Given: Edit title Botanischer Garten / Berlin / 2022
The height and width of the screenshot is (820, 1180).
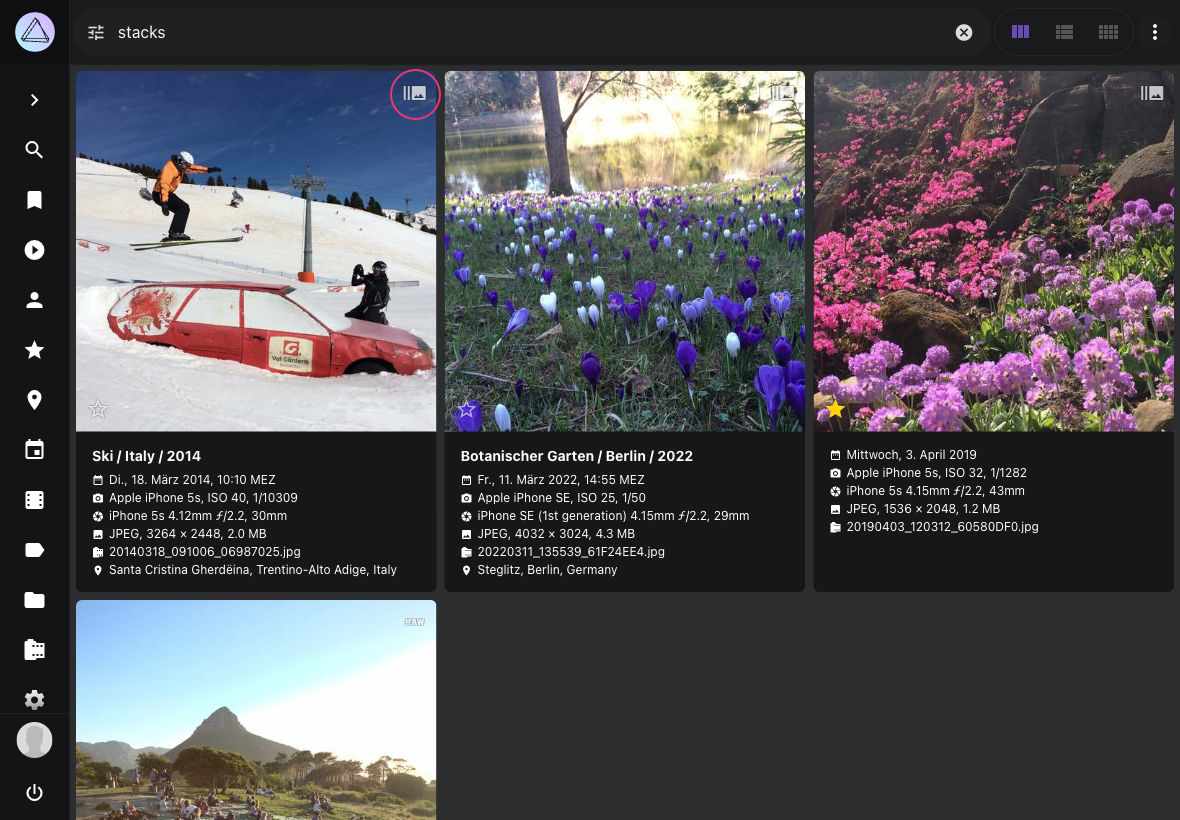Looking at the screenshot, I should tap(576, 456).
